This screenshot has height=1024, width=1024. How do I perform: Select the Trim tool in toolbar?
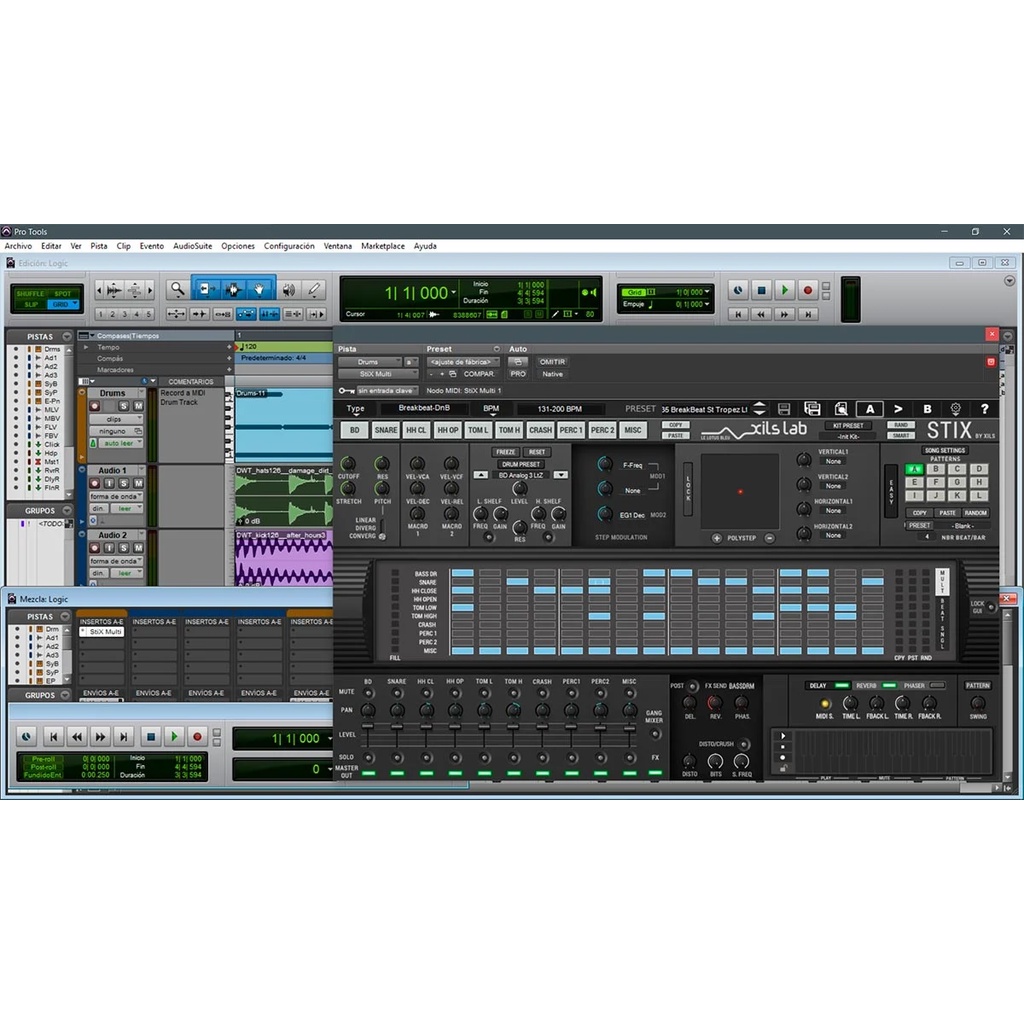(206, 289)
